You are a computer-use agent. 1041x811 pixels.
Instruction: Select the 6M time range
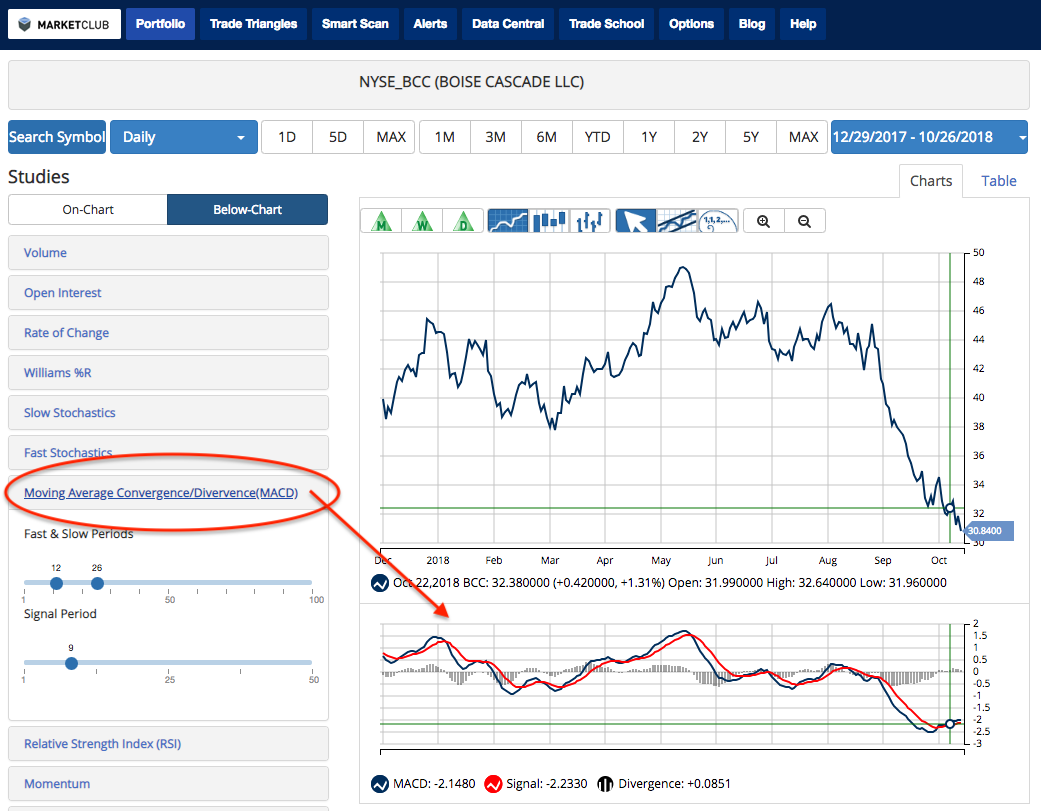pyautogui.click(x=546, y=137)
